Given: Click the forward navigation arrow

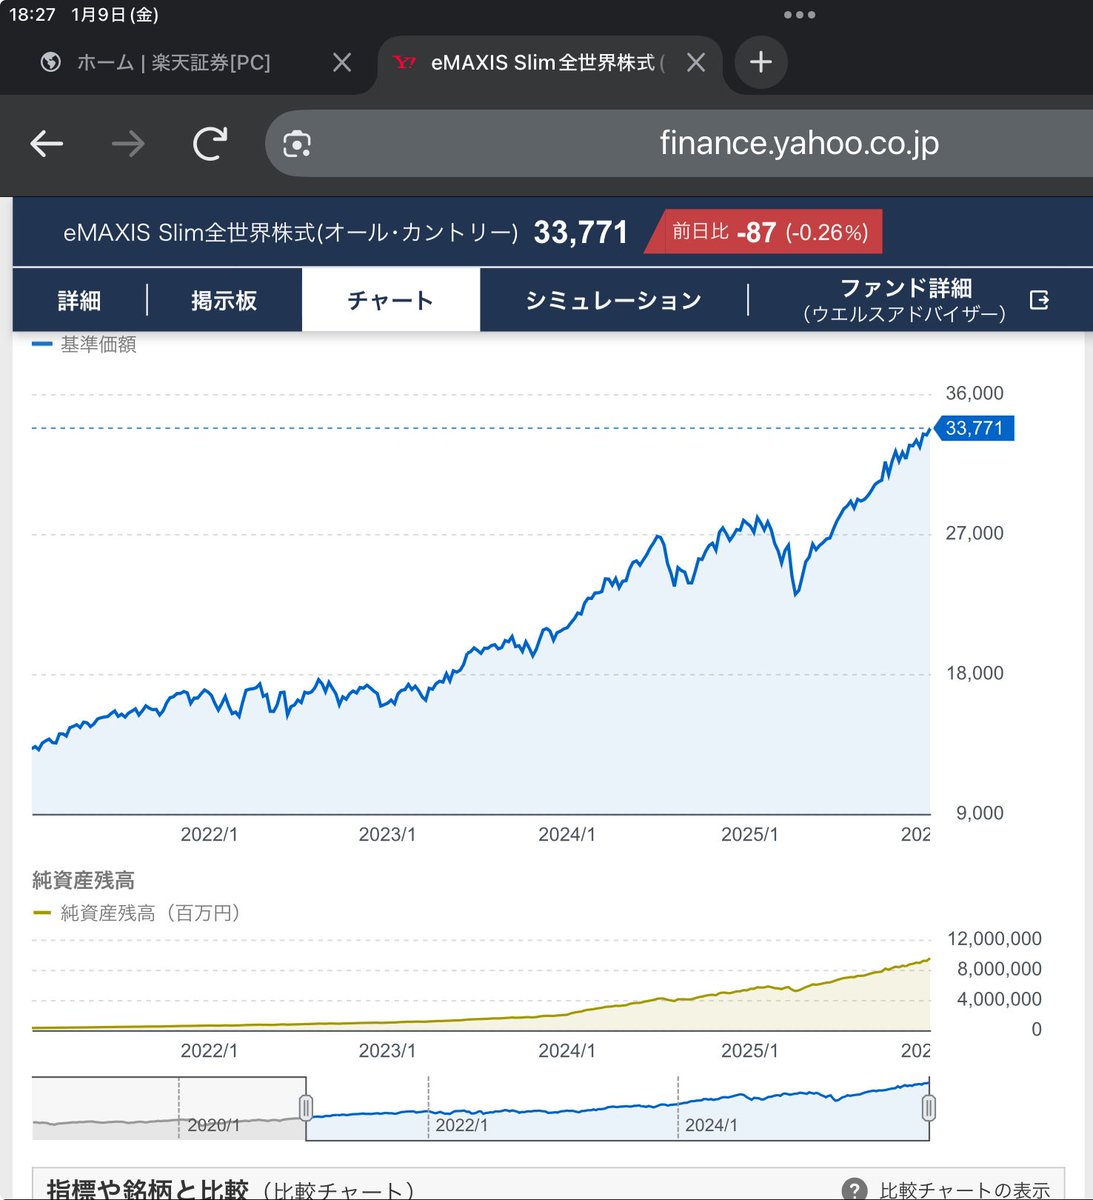Looking at the screenshot, I should (x=128, y=144).
